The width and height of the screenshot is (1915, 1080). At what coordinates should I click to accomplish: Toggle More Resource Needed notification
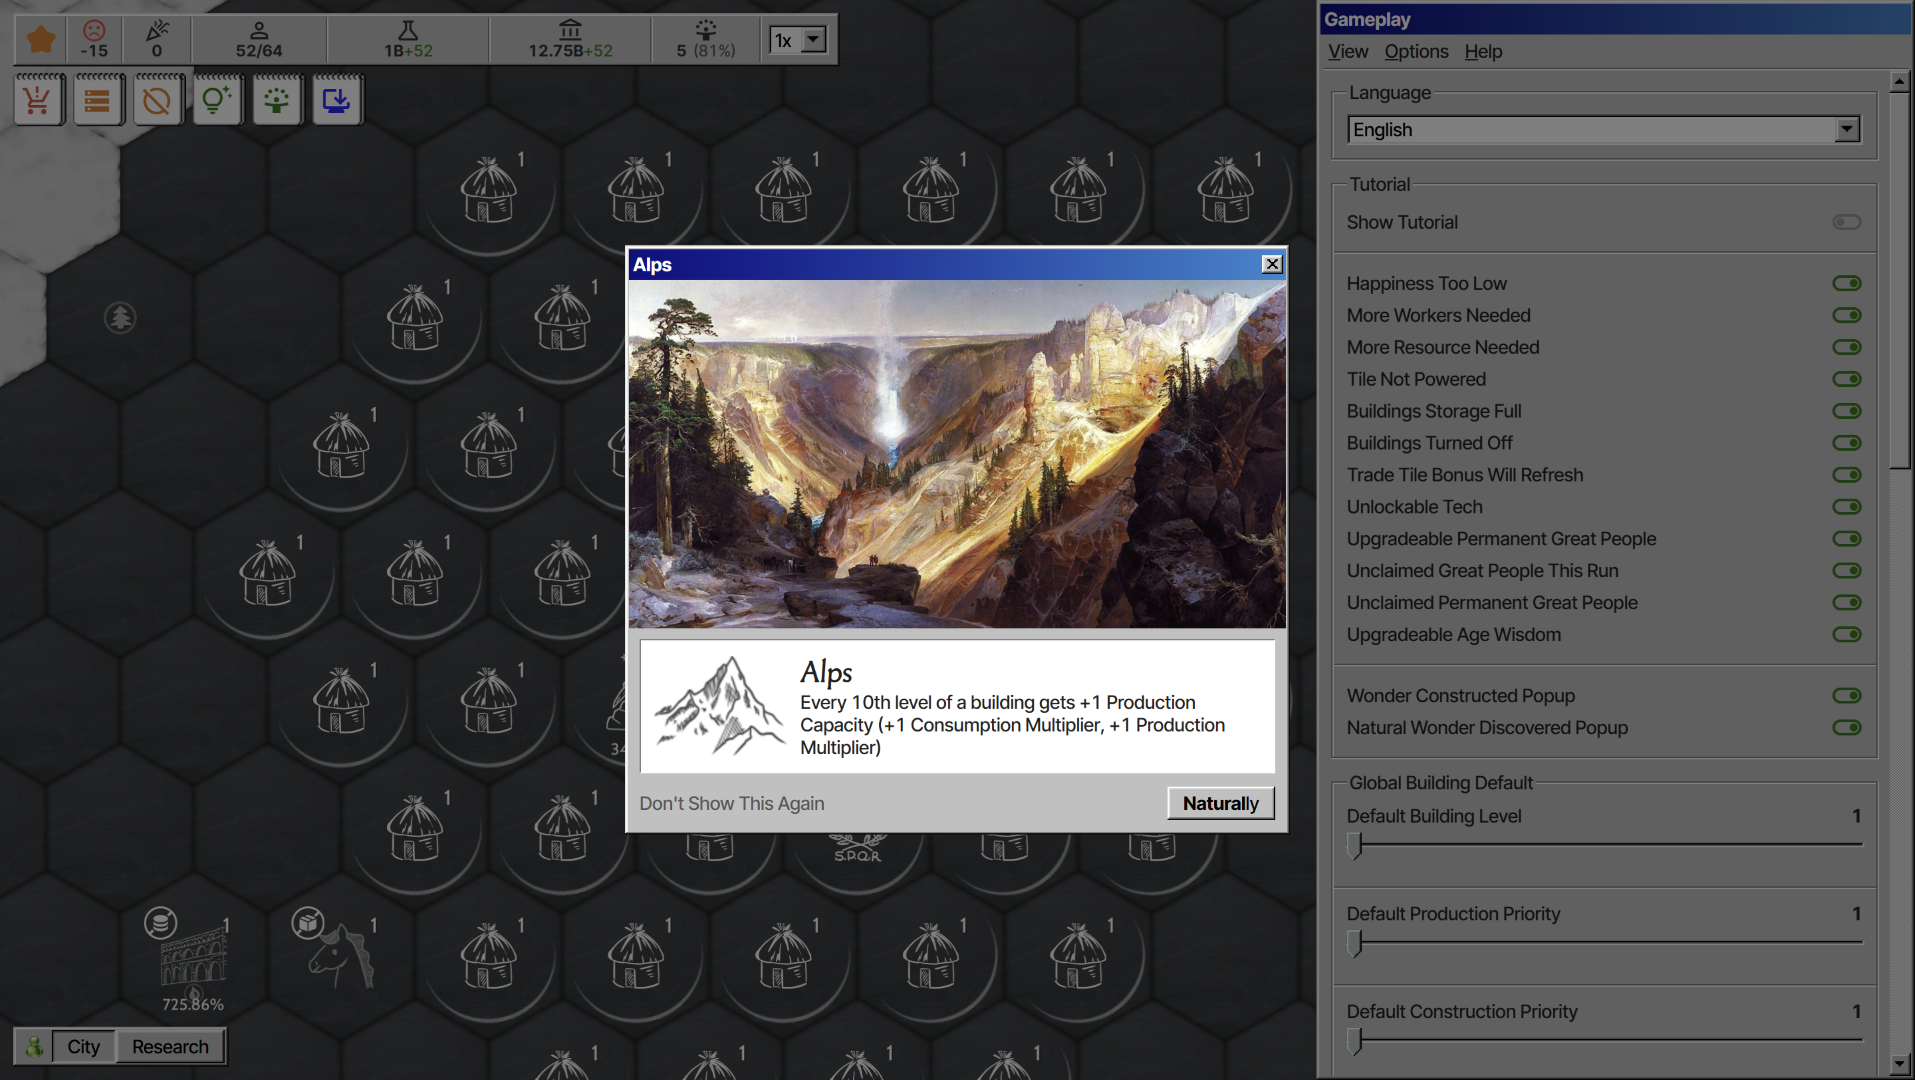(1846, 347)
